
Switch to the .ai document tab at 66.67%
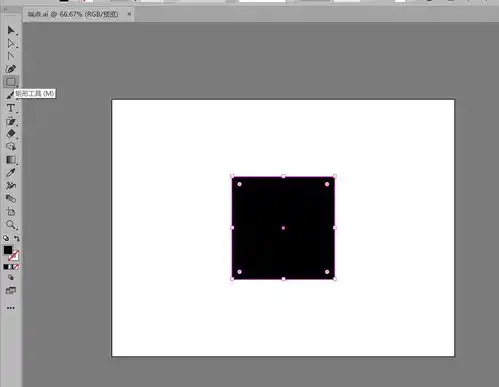click(x=73, y=14)
